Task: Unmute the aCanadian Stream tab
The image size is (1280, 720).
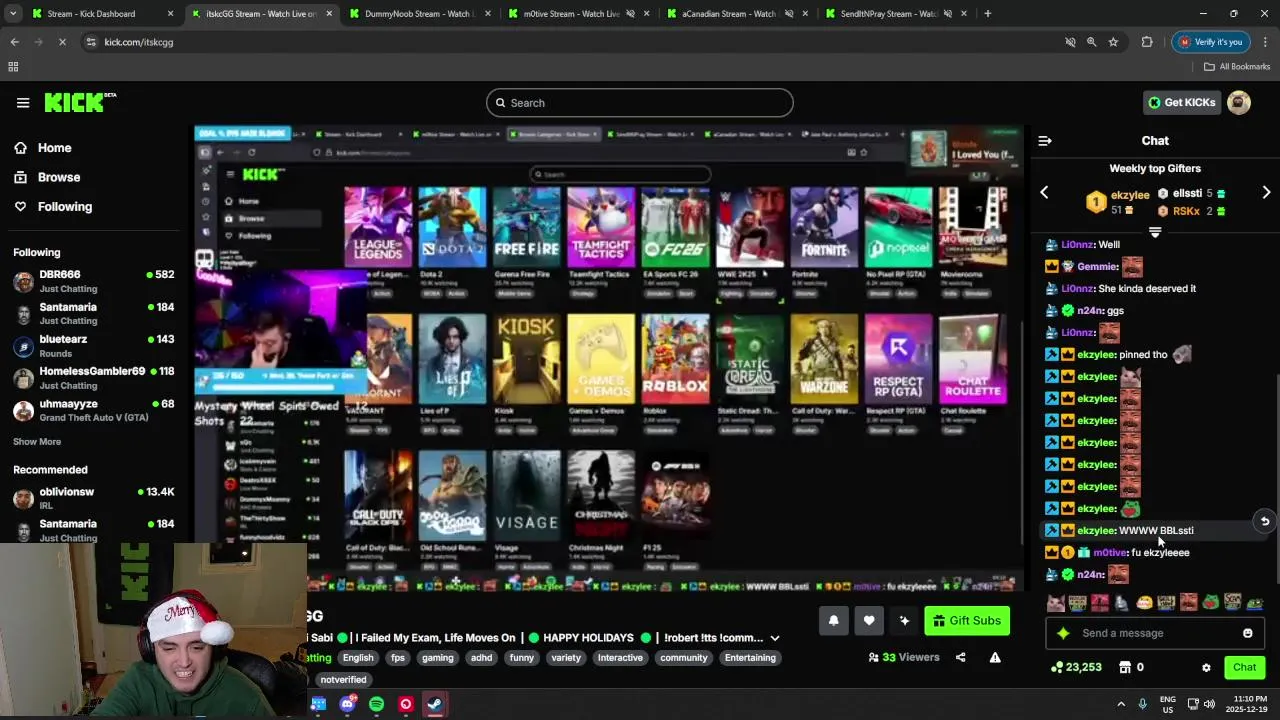Action: [x=788, y=14]
